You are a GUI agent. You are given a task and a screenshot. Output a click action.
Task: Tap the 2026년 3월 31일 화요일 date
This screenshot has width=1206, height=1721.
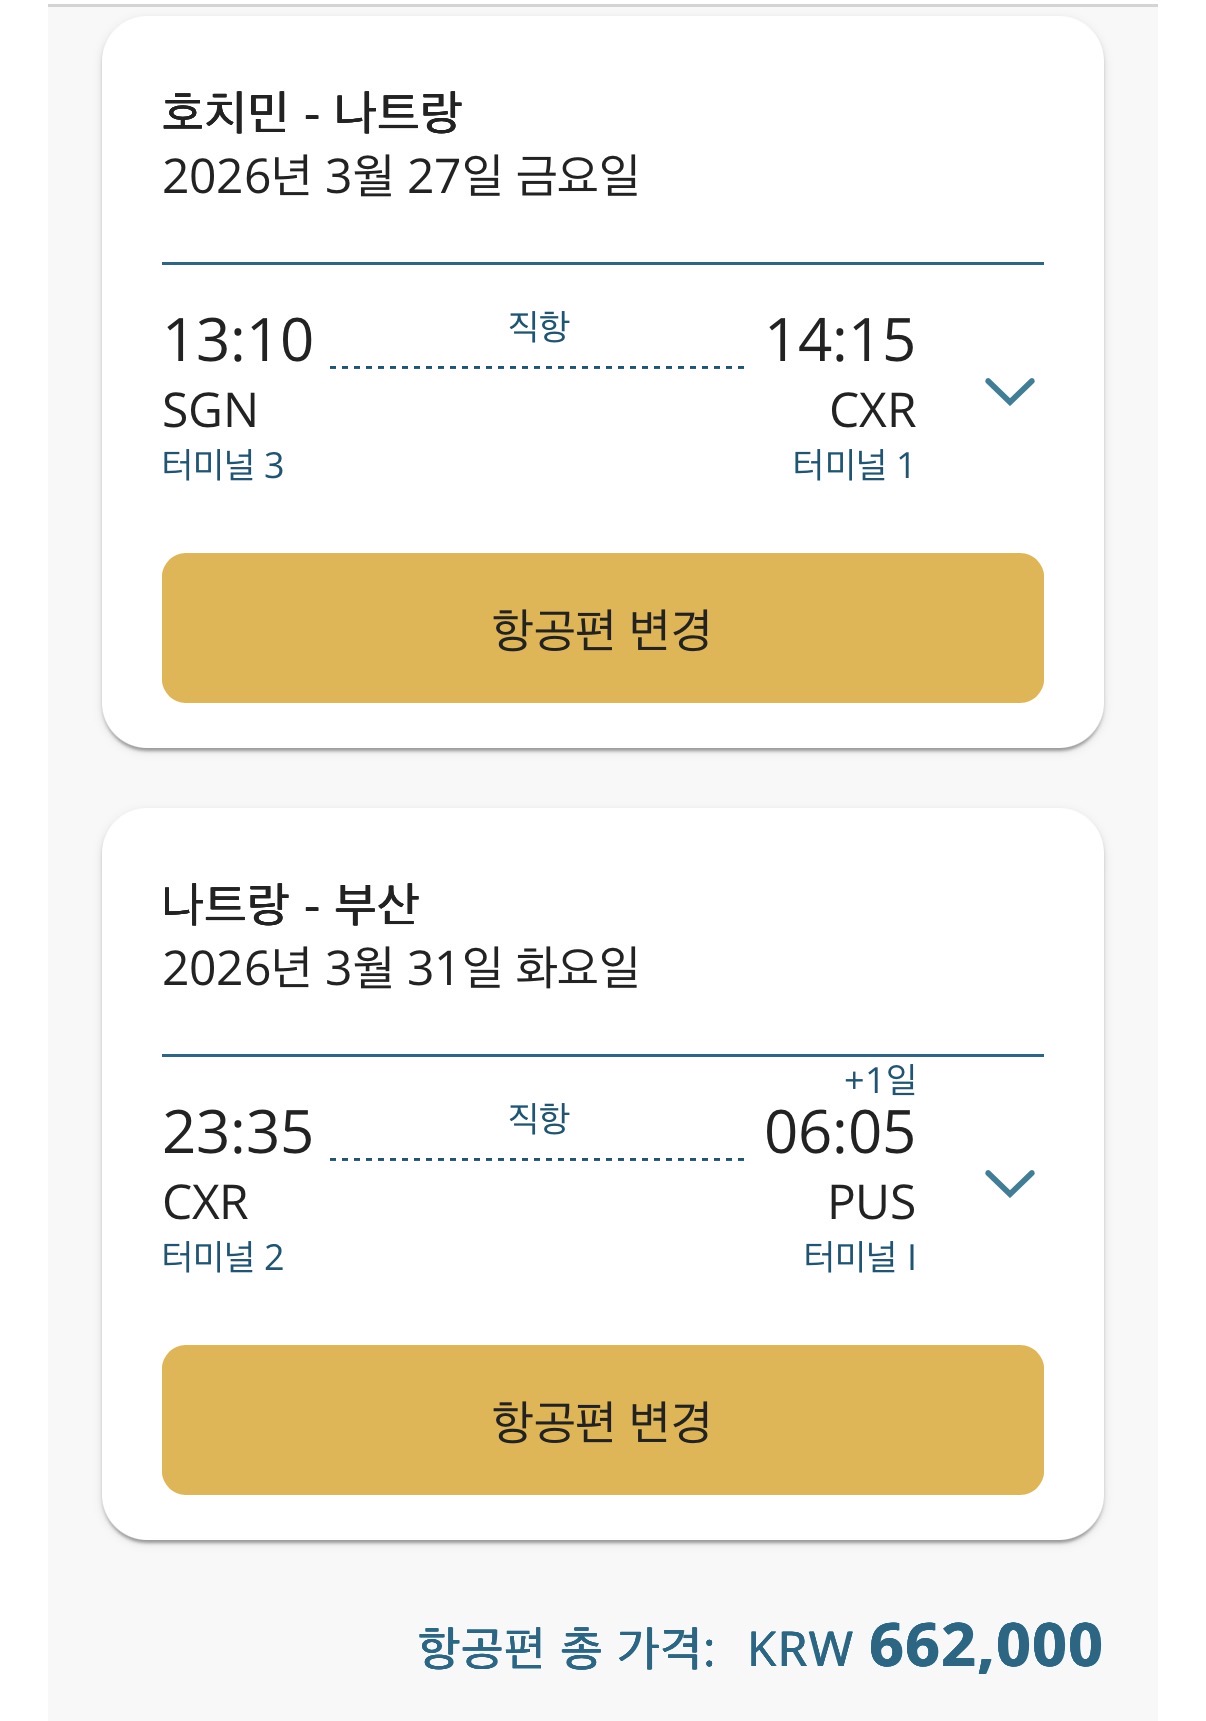click(400, 969)
